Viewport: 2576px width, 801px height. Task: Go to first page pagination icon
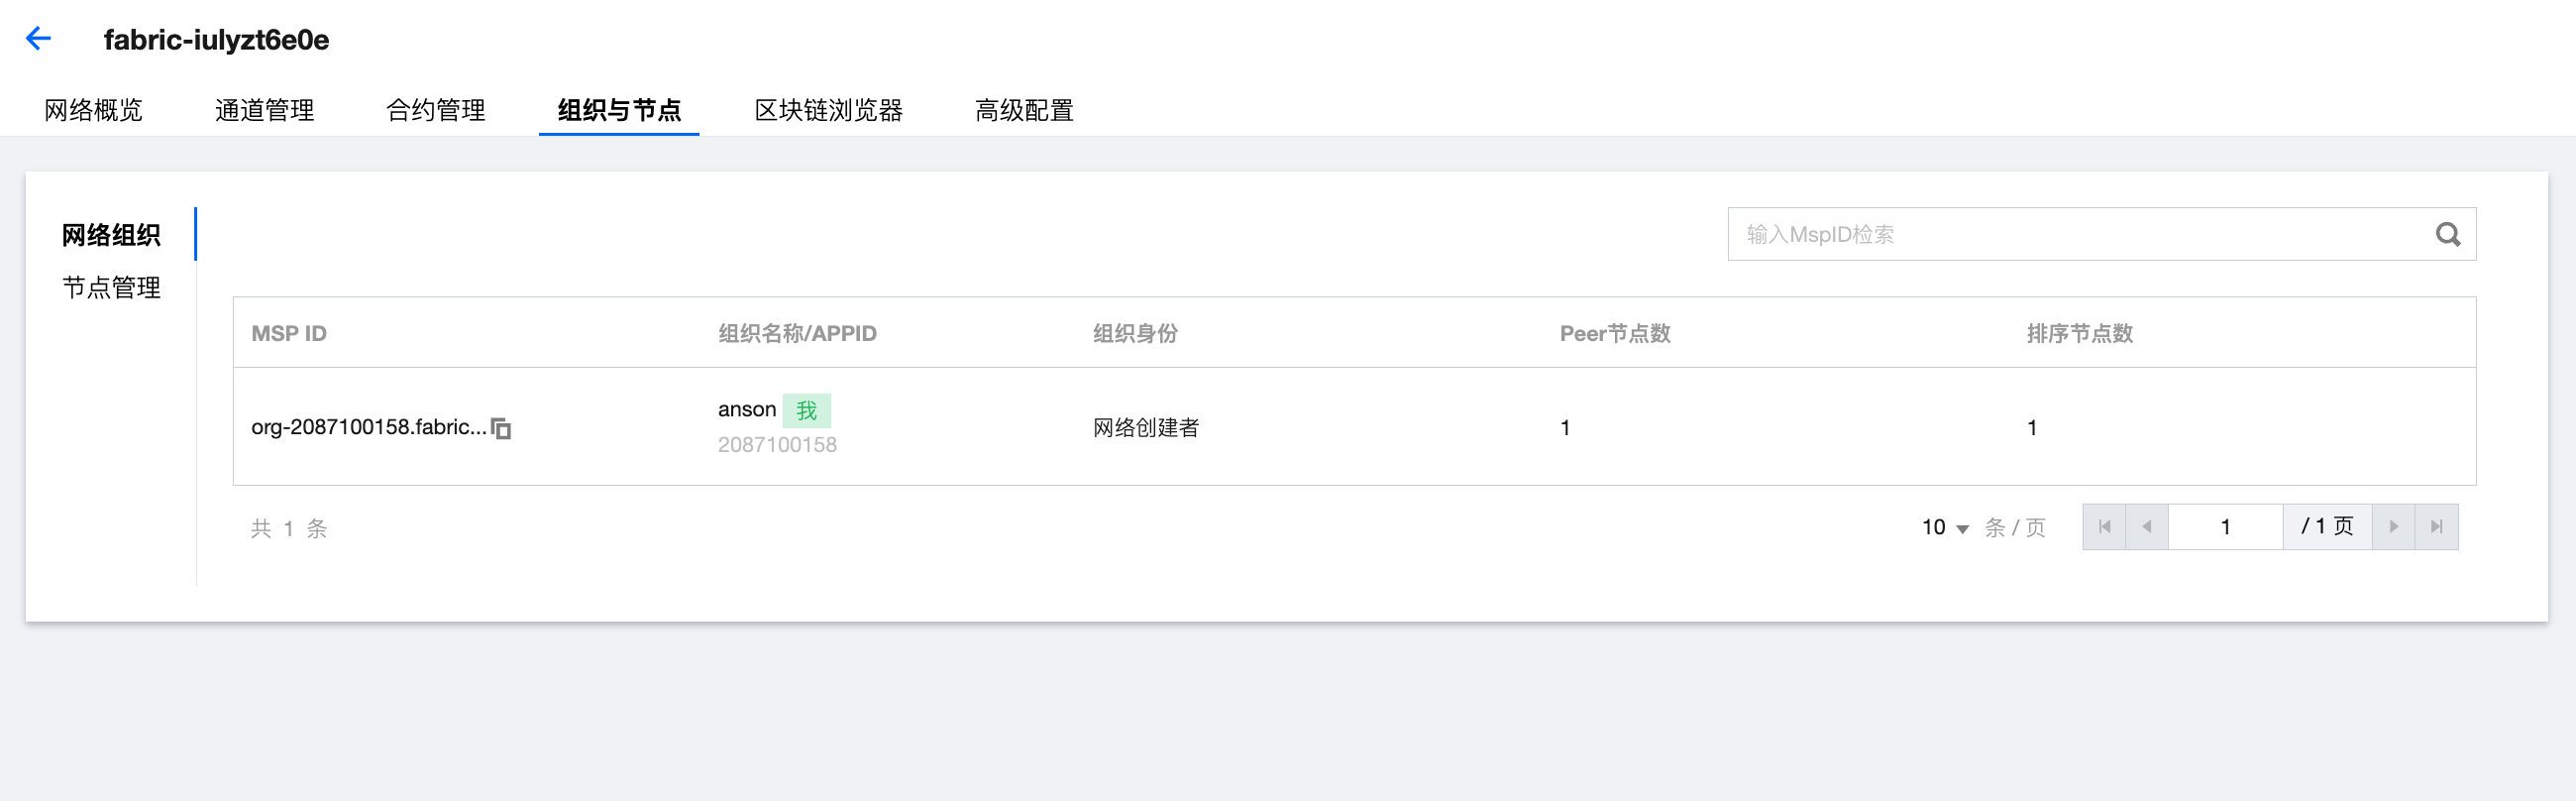tap(2104, 527)
